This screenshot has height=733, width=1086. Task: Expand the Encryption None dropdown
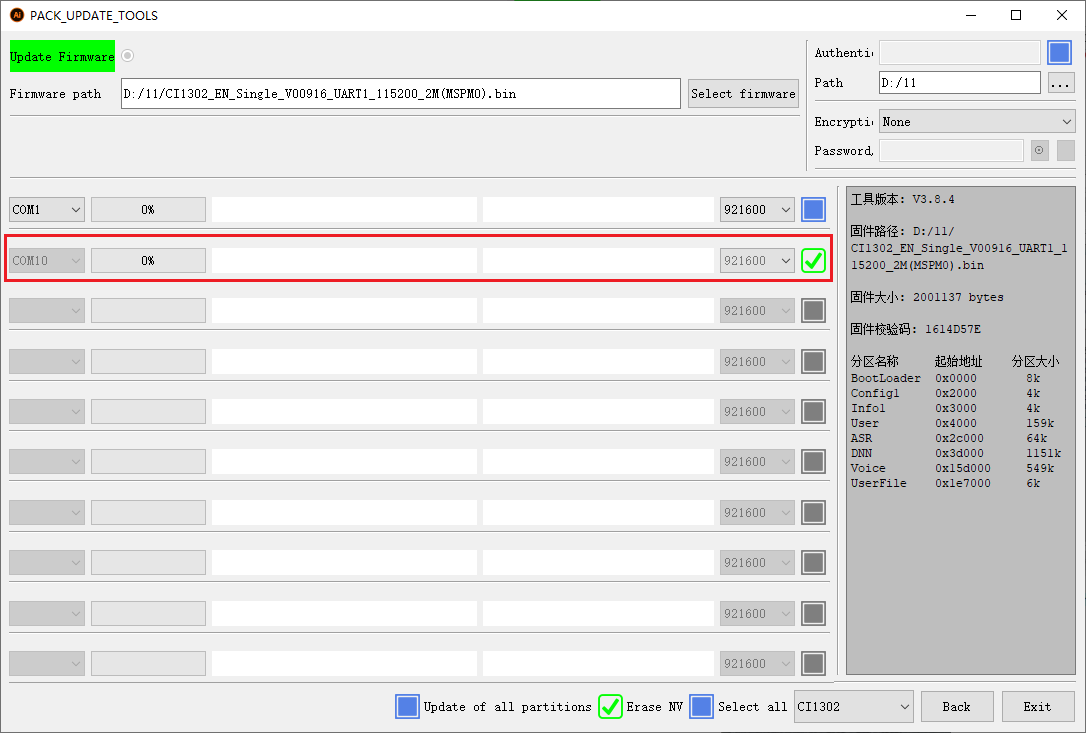(977, 121)
